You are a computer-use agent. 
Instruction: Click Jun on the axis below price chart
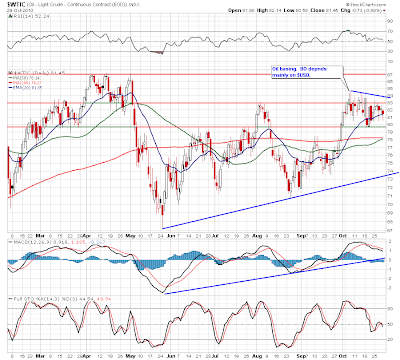[170, 235]
